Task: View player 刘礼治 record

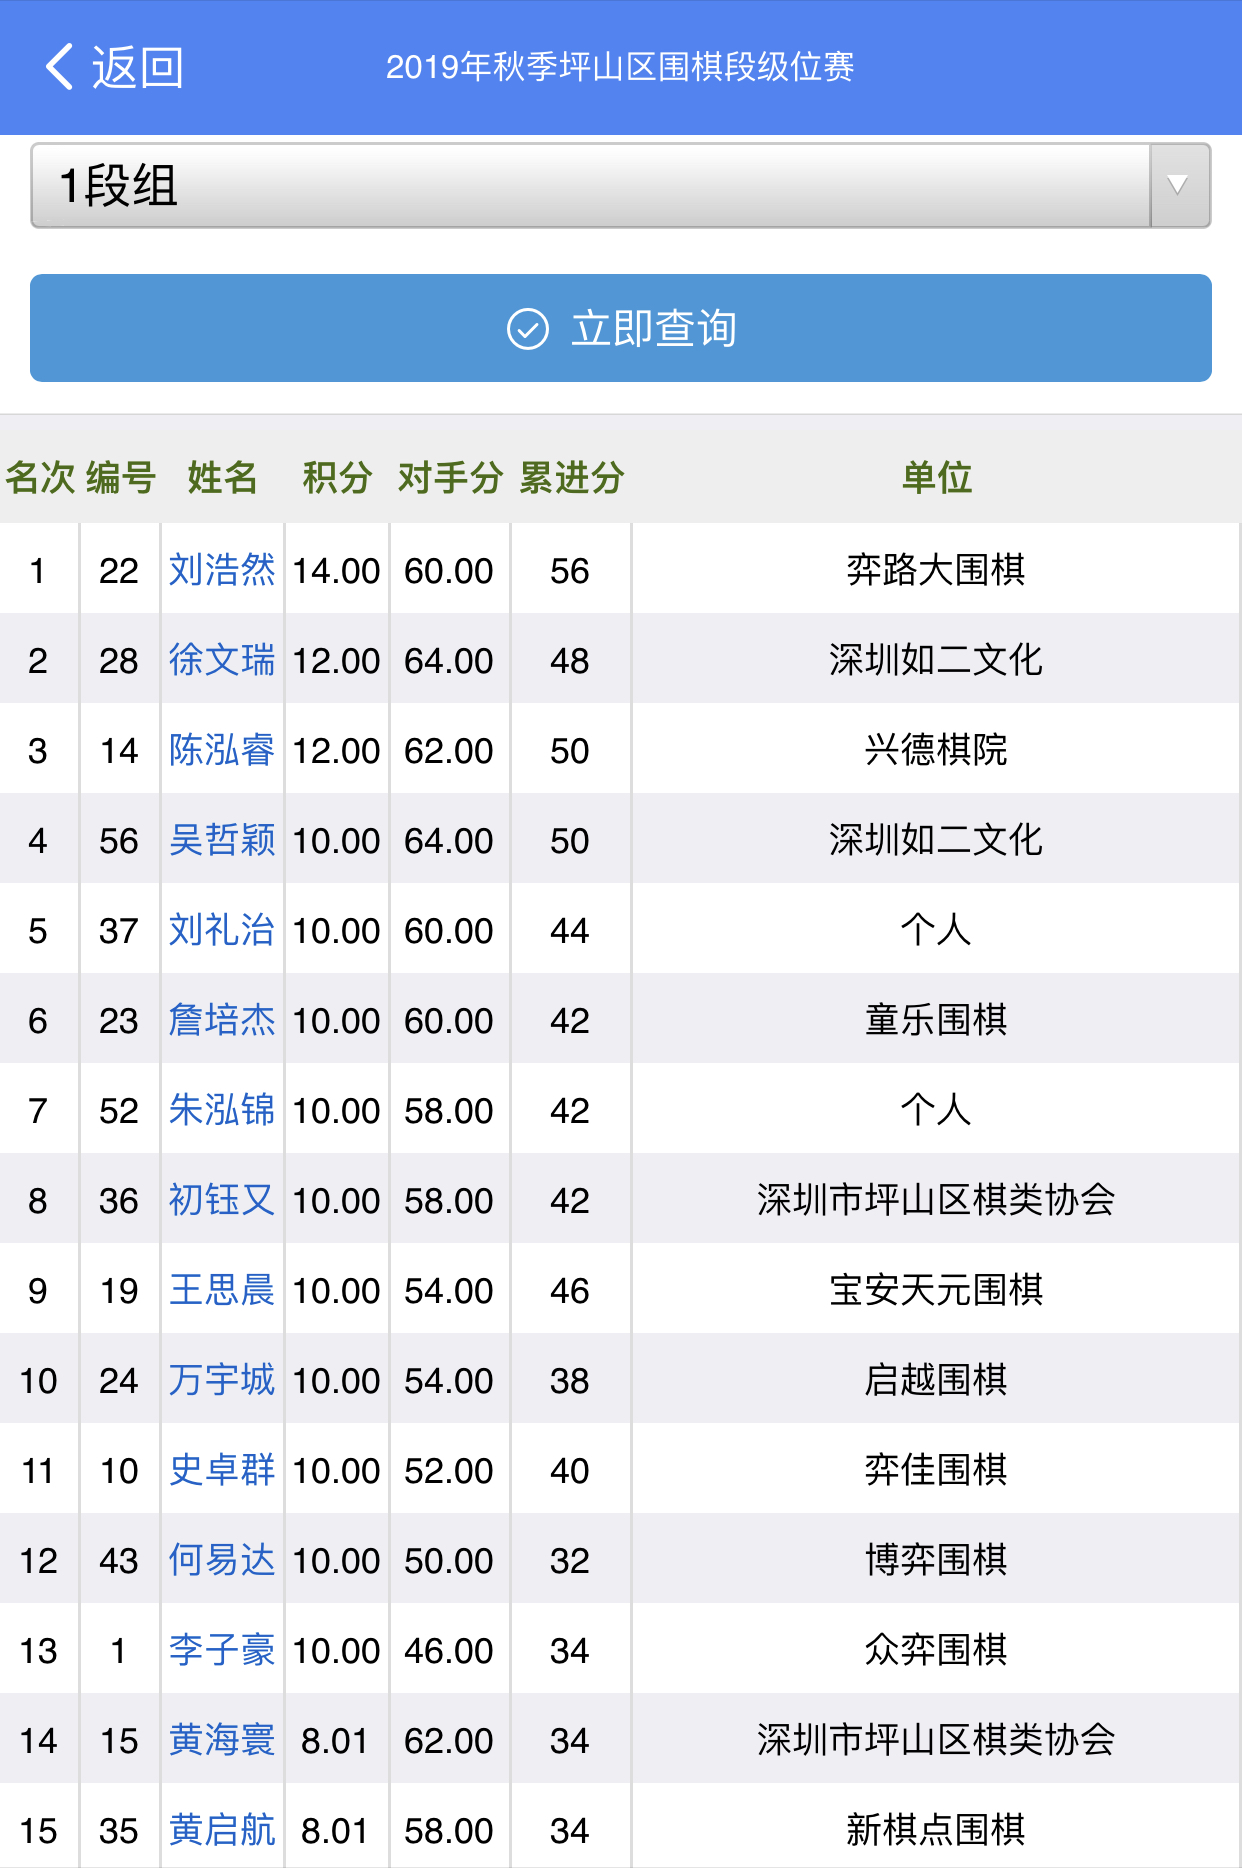Action: 221,930
